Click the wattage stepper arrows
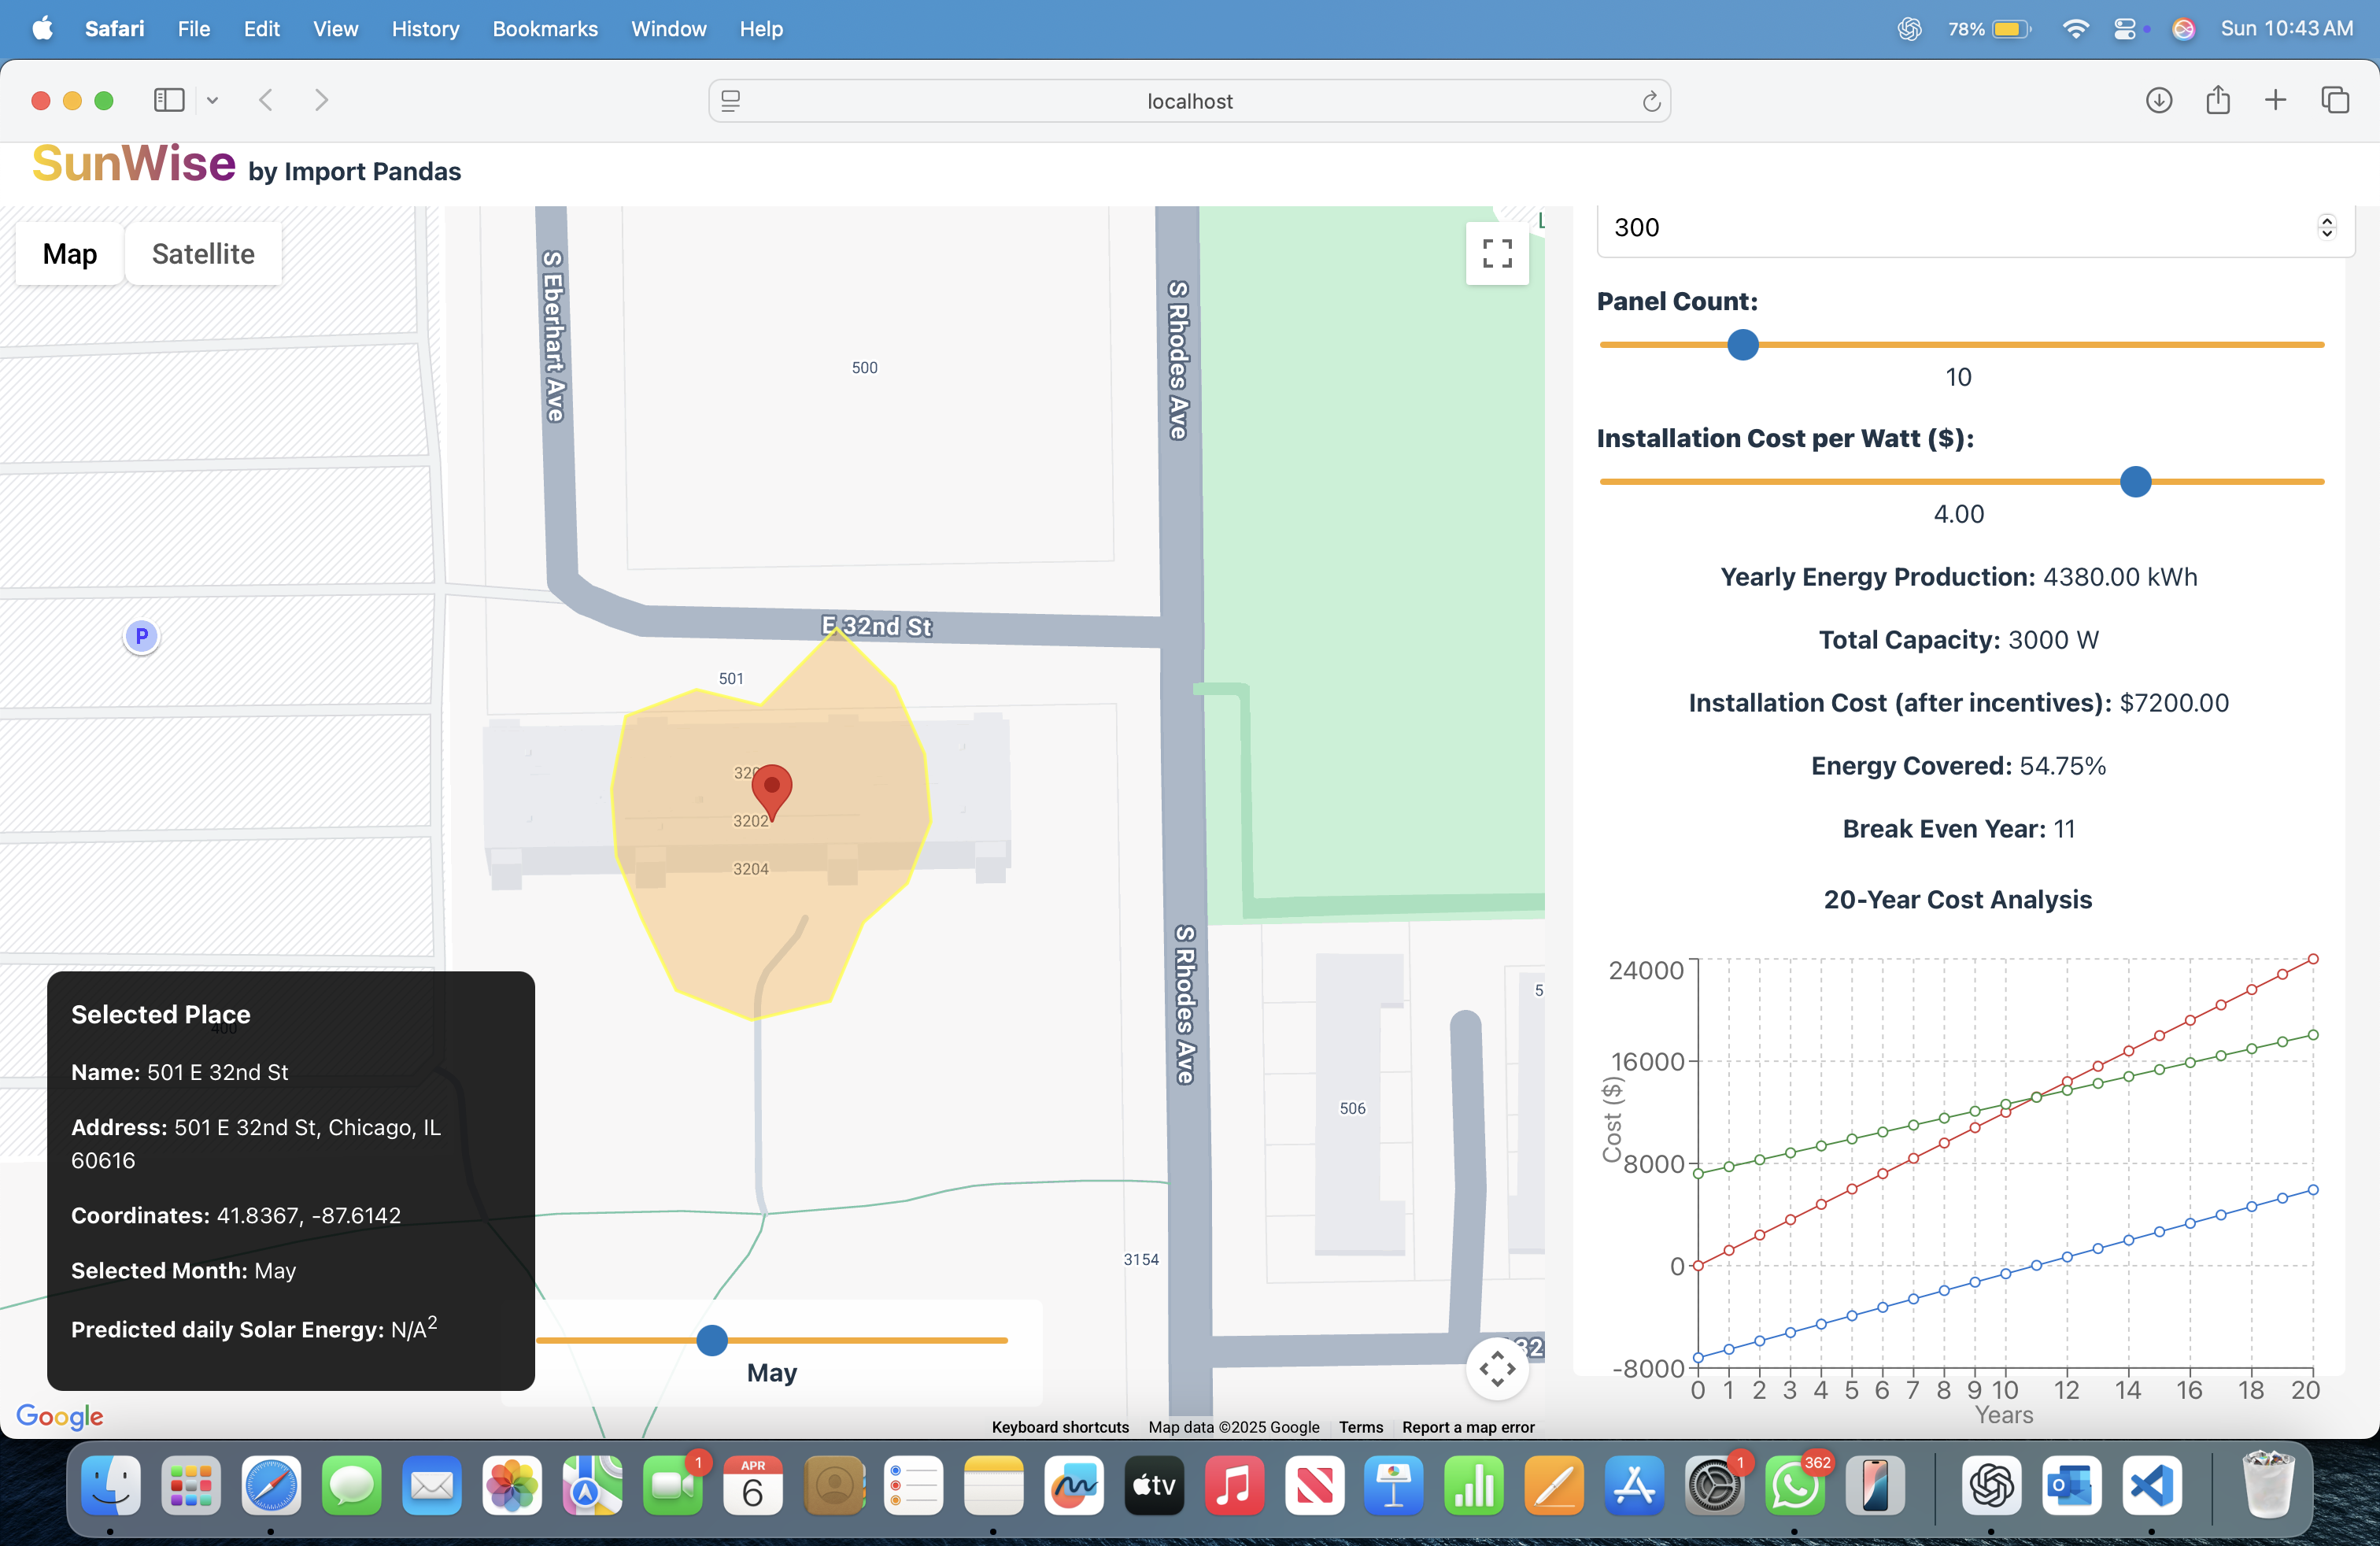2380x1546 pixels. point(2326,227)
